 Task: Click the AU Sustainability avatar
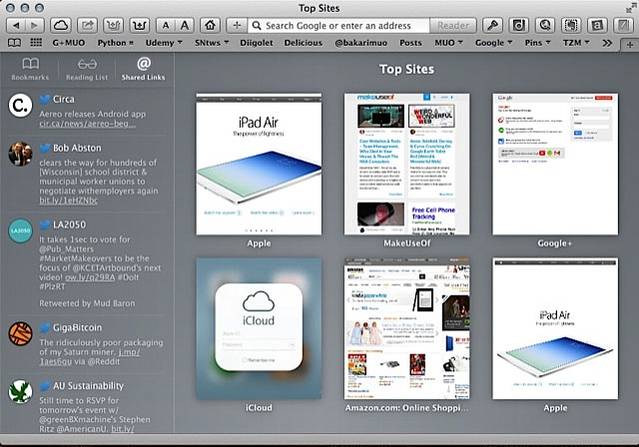(20, 392)
